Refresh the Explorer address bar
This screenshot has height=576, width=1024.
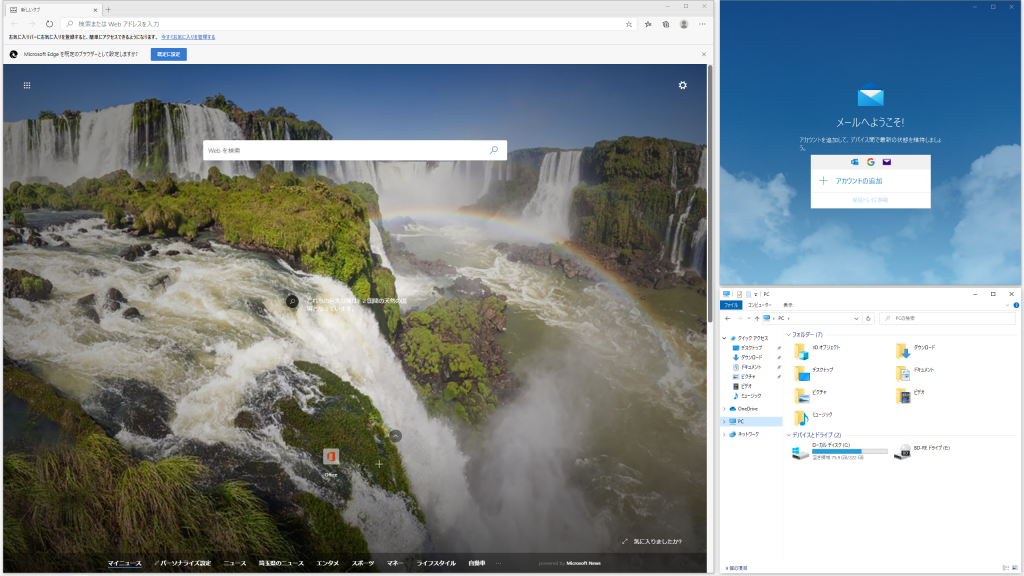[868, 319]
